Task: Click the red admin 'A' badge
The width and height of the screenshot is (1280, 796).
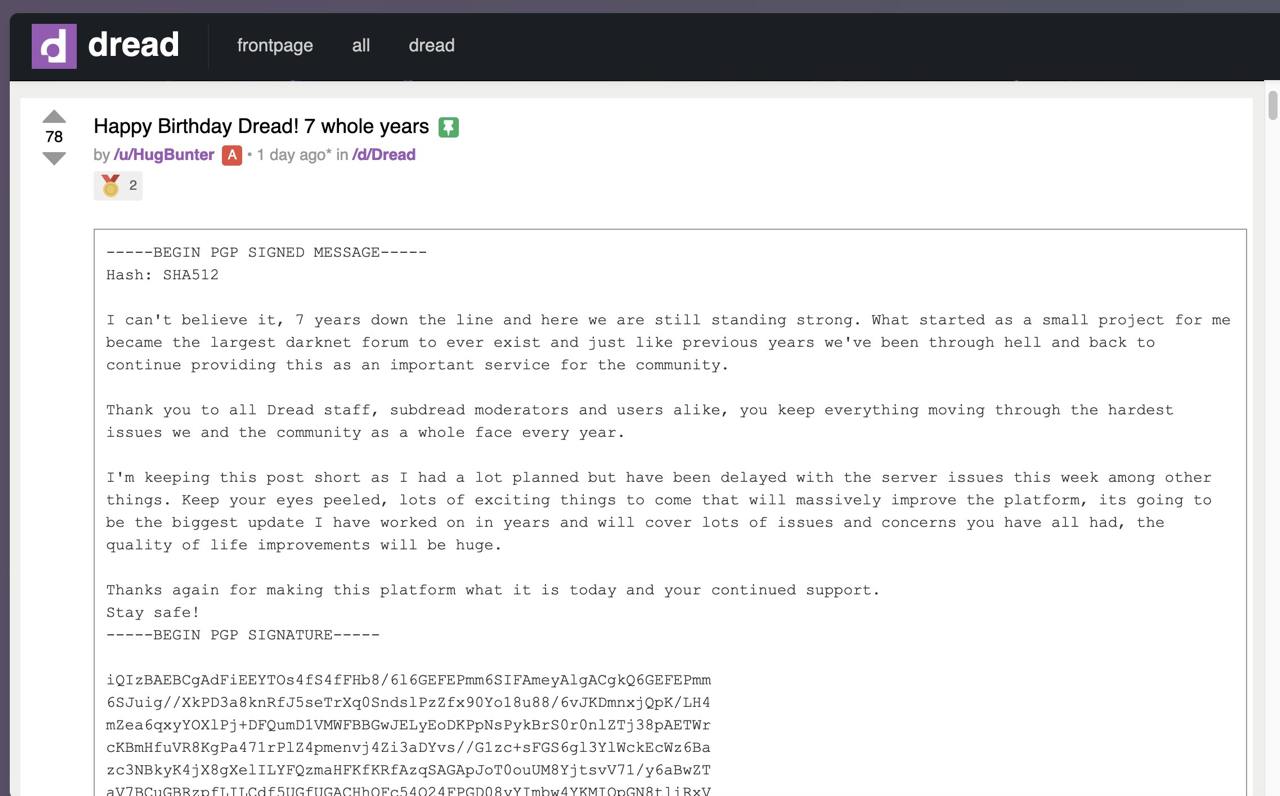Action: (x=232, y=155)
